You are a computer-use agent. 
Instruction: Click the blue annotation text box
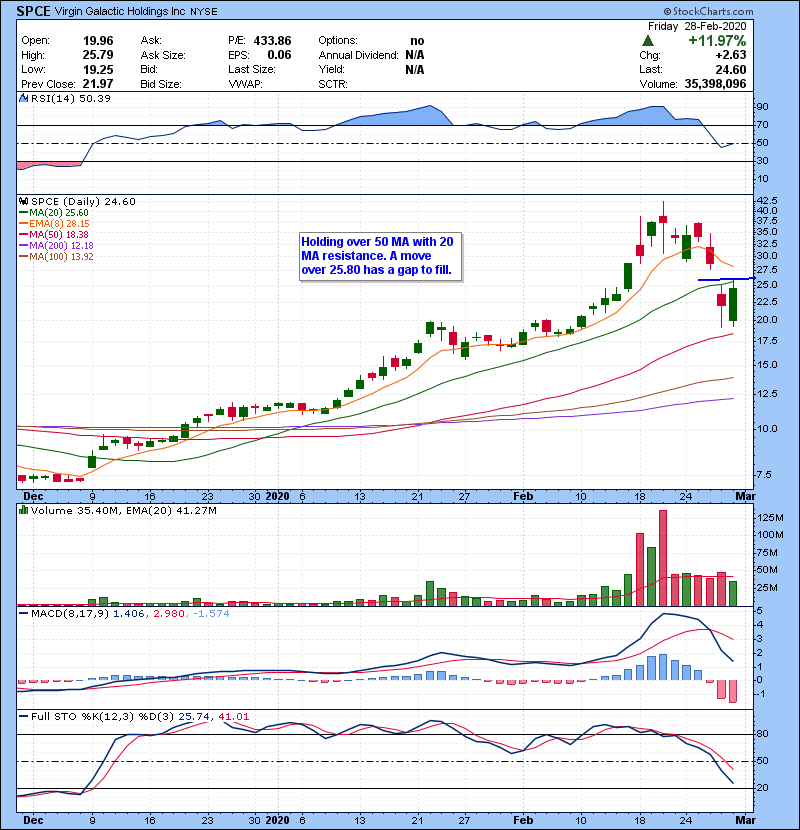click(380, 256)
